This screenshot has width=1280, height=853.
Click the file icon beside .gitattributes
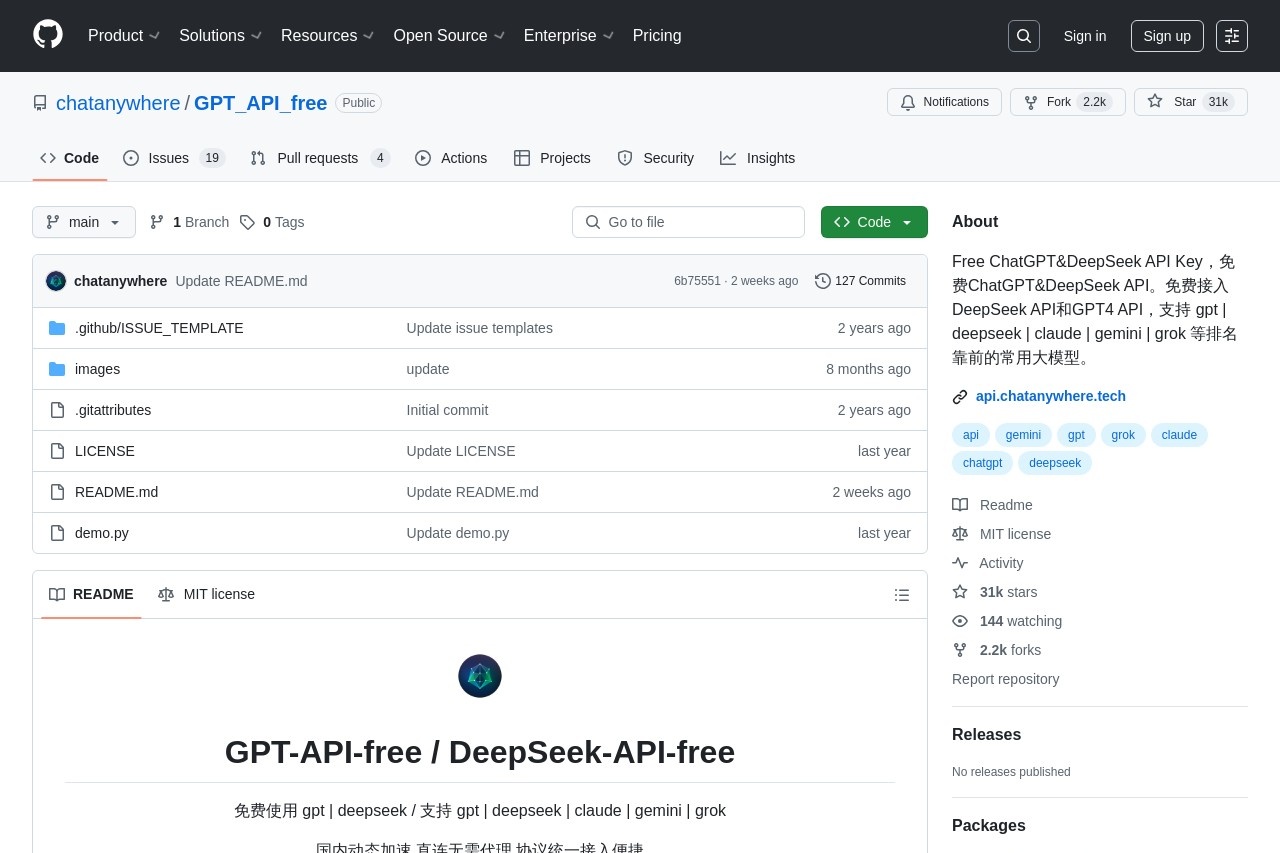pyautogui.click(x=57, y=410)
